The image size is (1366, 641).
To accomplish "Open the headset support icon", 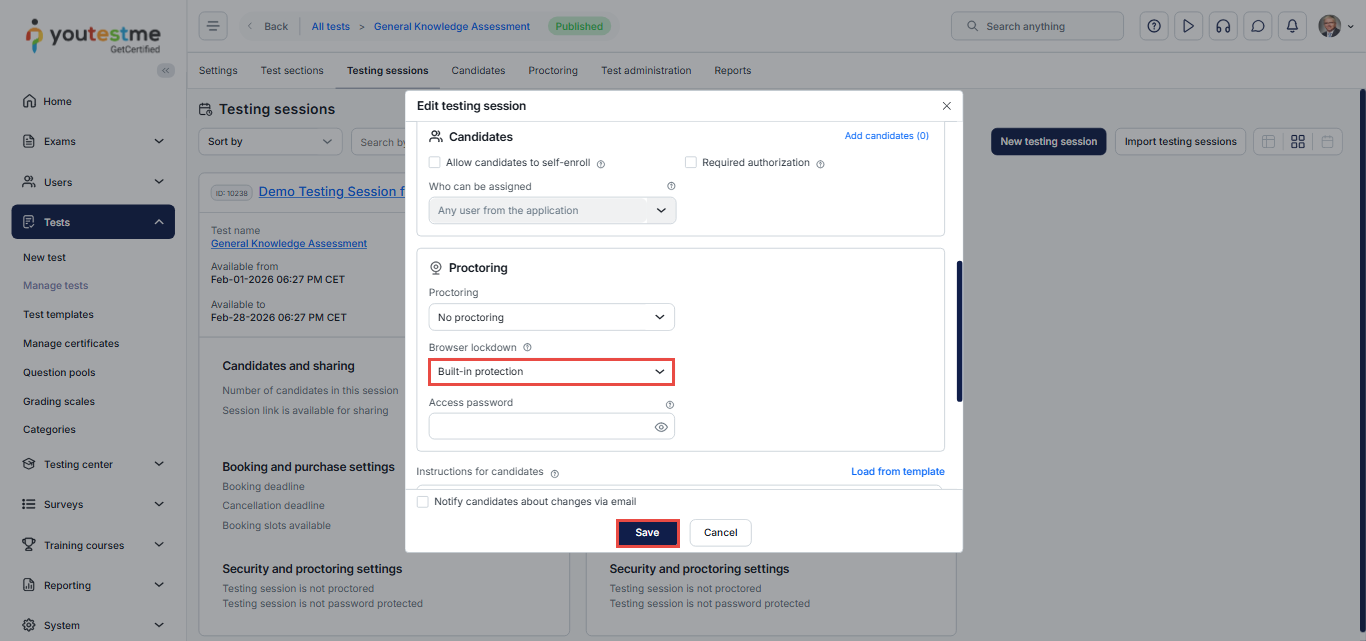I will click(x=1222, y=26).
